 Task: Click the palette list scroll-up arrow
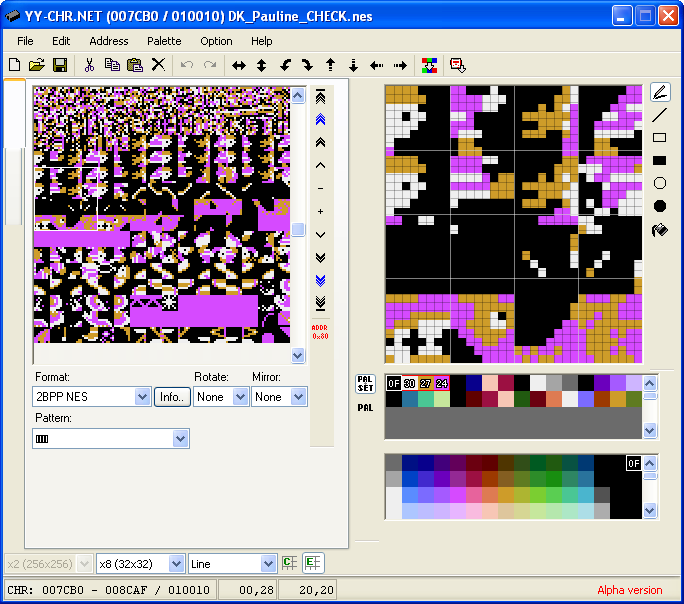[x=650, y=383]
